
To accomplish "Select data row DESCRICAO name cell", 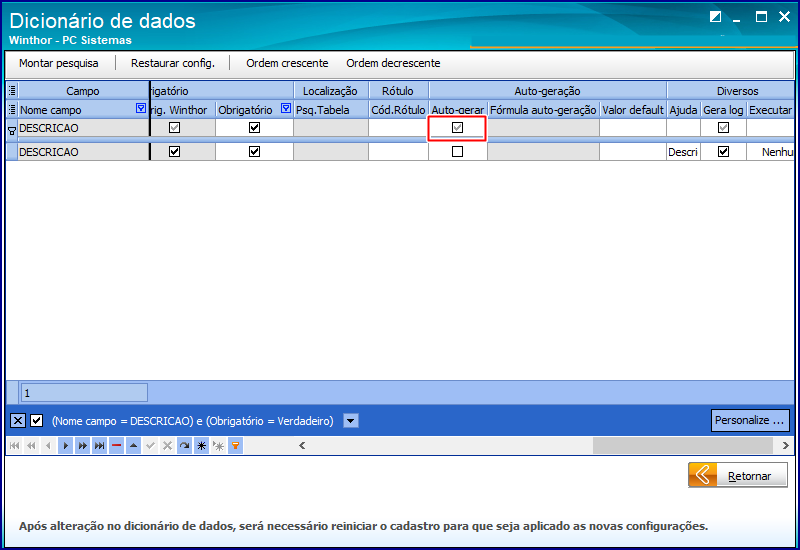I will tap(83, 152).
